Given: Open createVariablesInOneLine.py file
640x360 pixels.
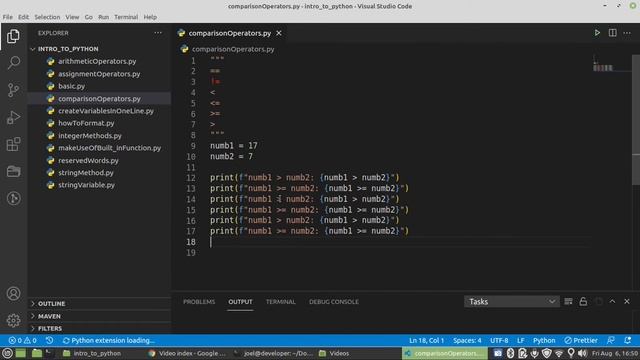Looking at the screenshot, I should [x=106, y=111].
